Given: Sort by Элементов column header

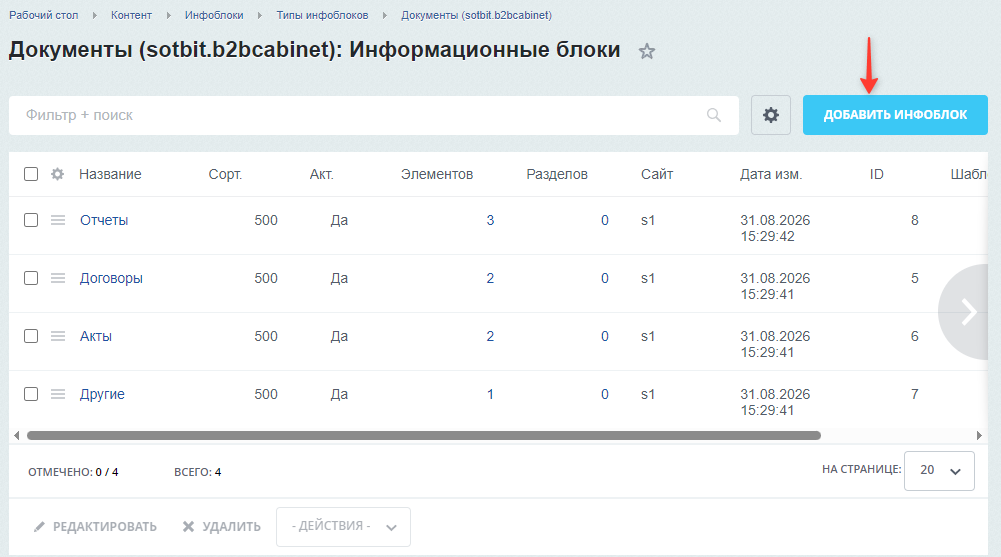Looking at the screenshot, I should coord(437,174).
